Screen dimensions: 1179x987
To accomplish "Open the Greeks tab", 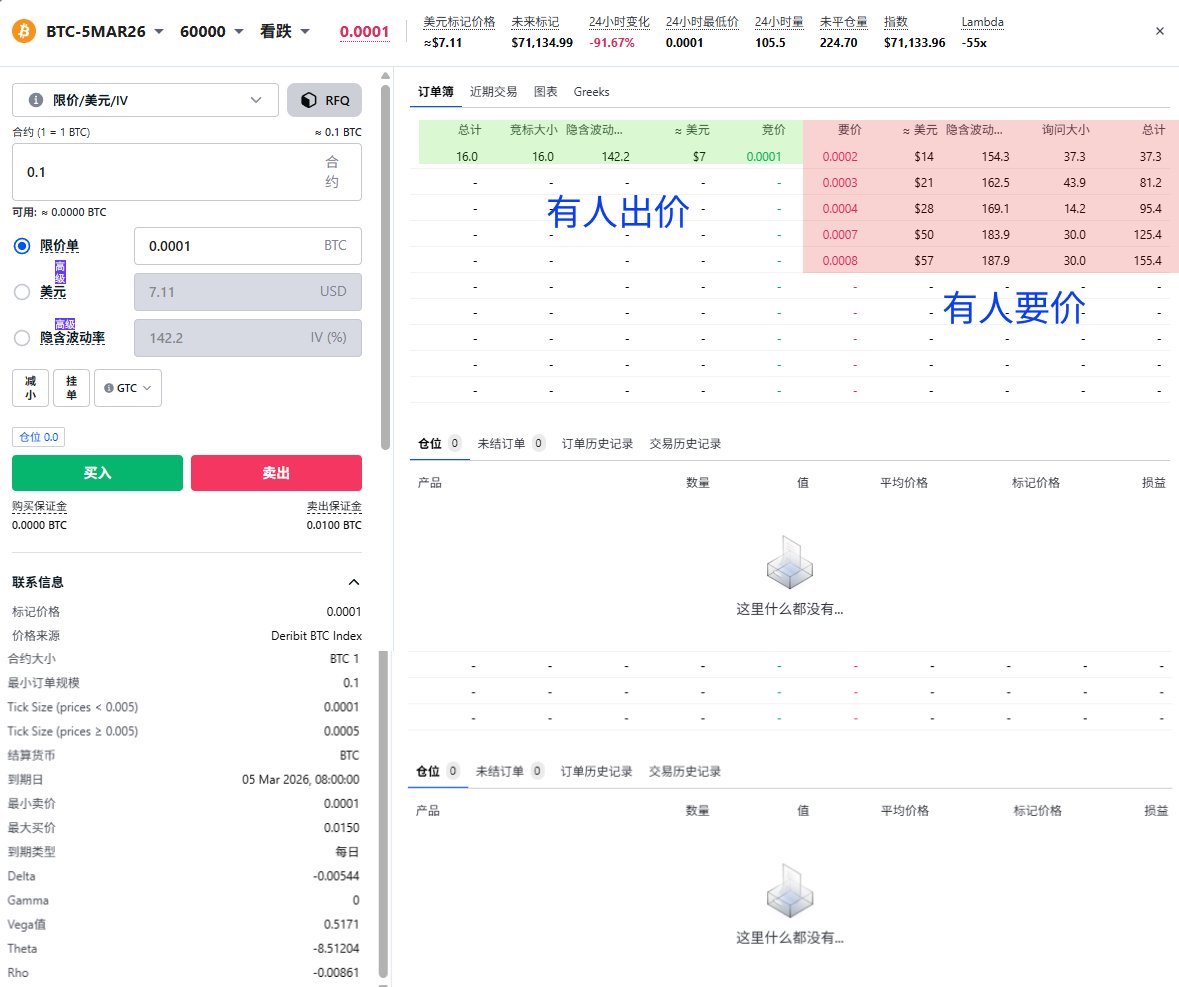I will [x=591, y=92].
